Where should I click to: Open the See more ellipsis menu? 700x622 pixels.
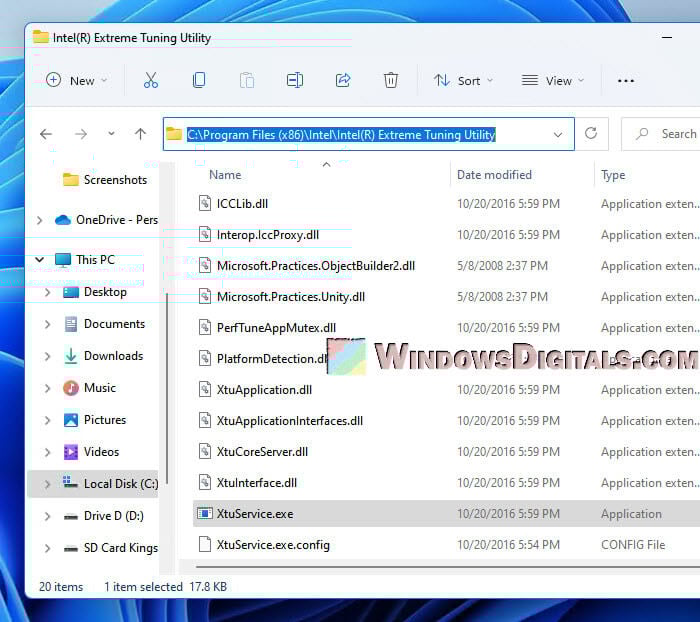(x=625, y=81)
